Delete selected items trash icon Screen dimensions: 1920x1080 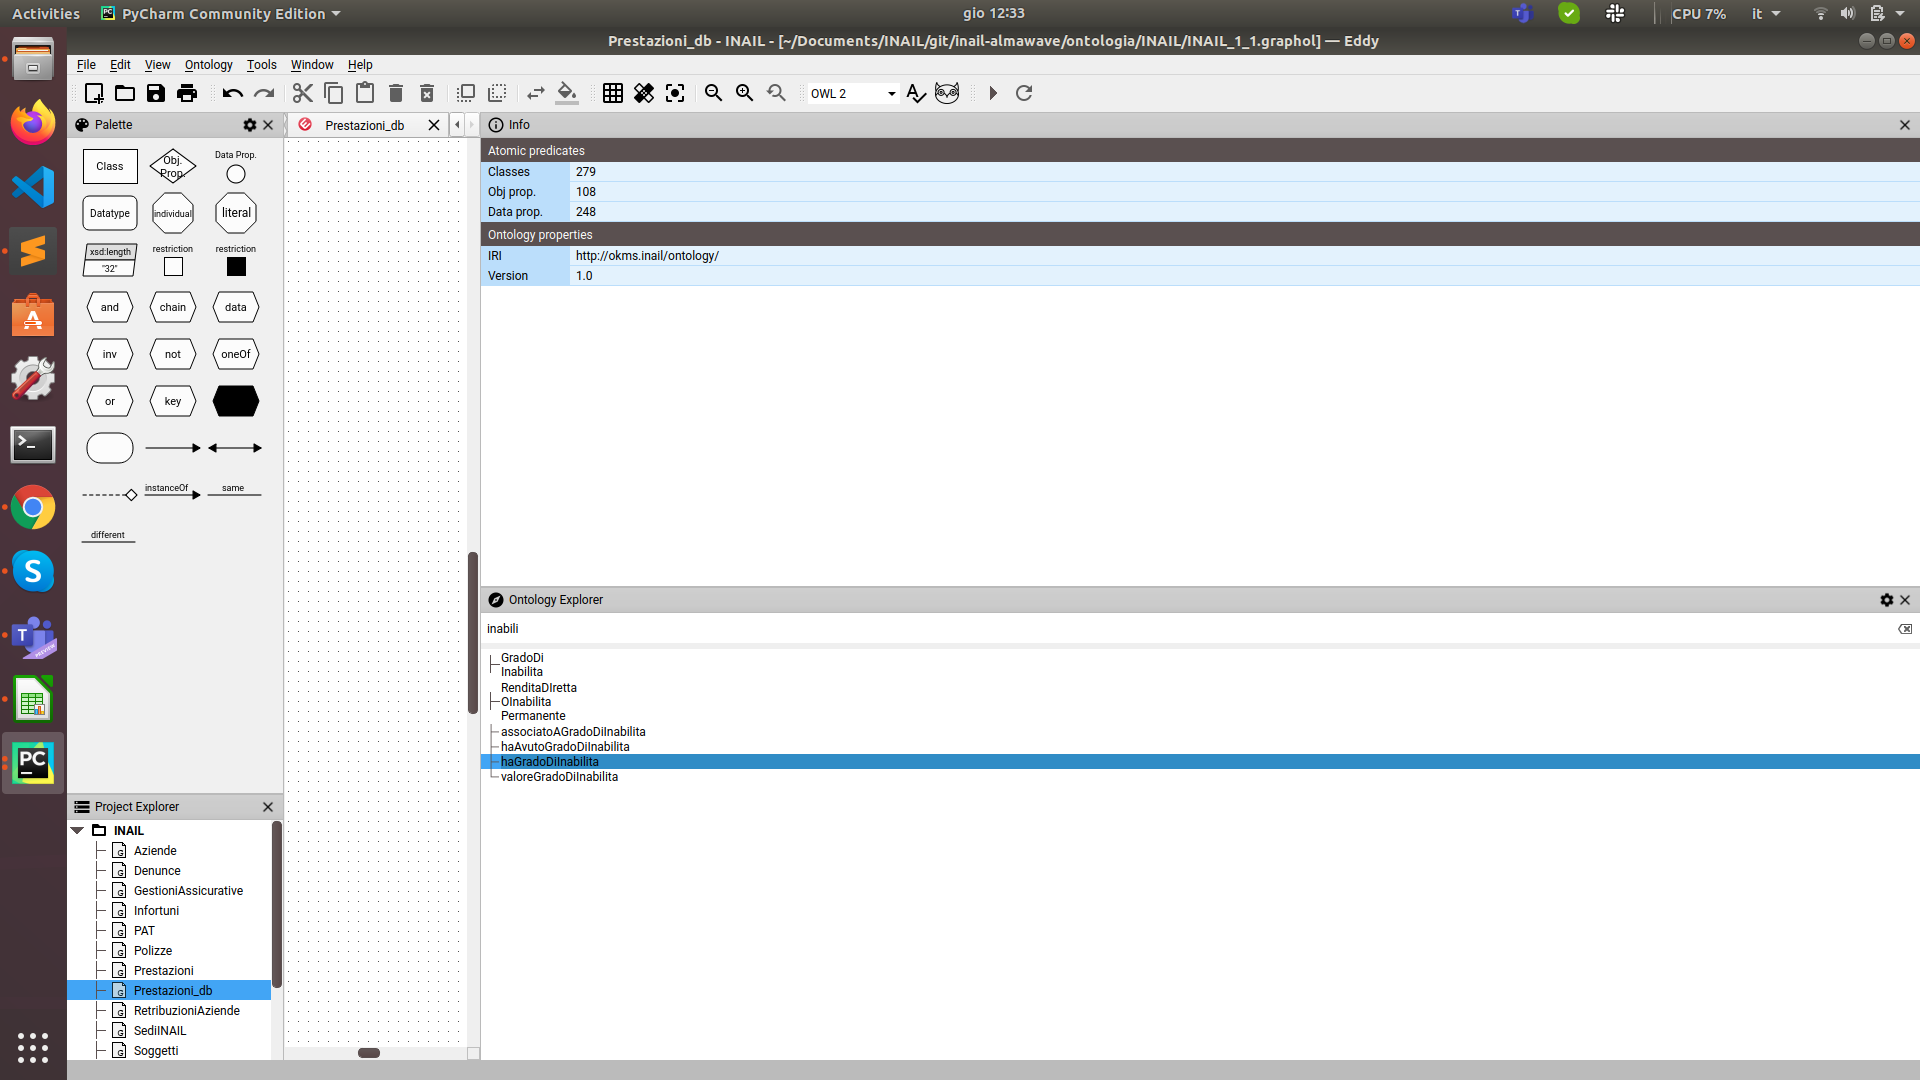click(396, 93)
